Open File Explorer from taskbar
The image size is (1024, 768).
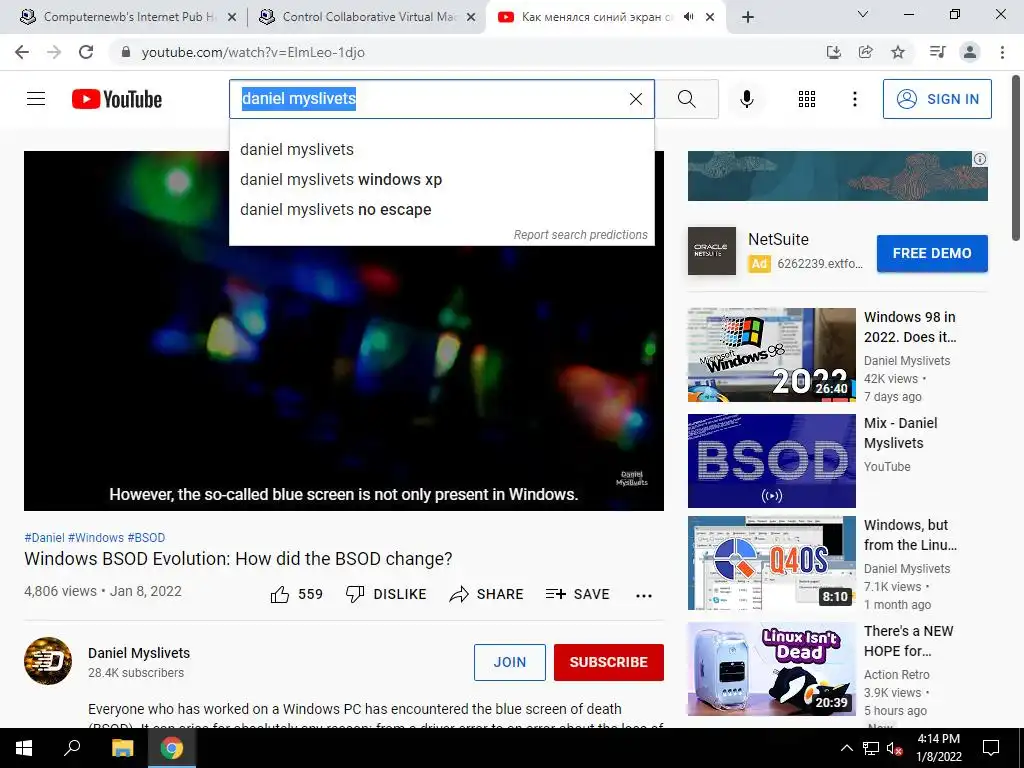coord(122,748)
